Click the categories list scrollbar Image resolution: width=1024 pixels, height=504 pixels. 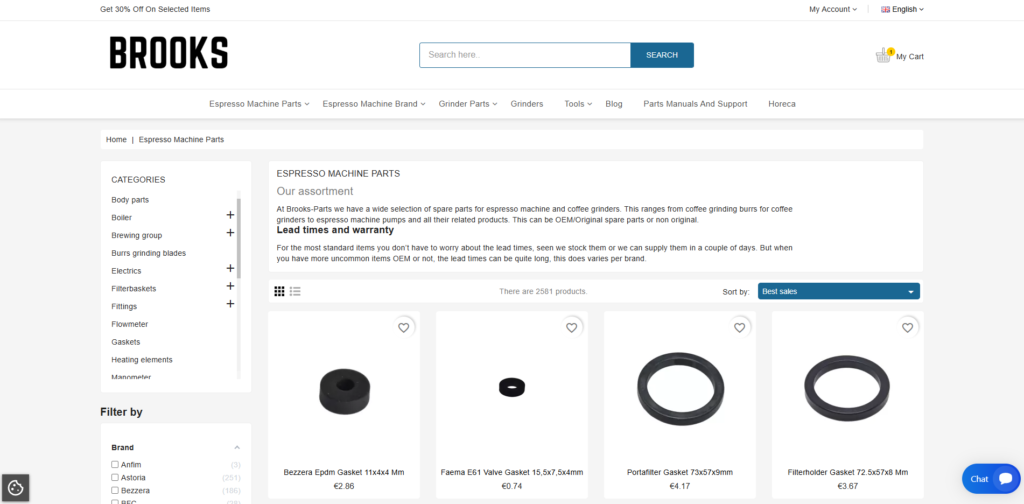238,238
